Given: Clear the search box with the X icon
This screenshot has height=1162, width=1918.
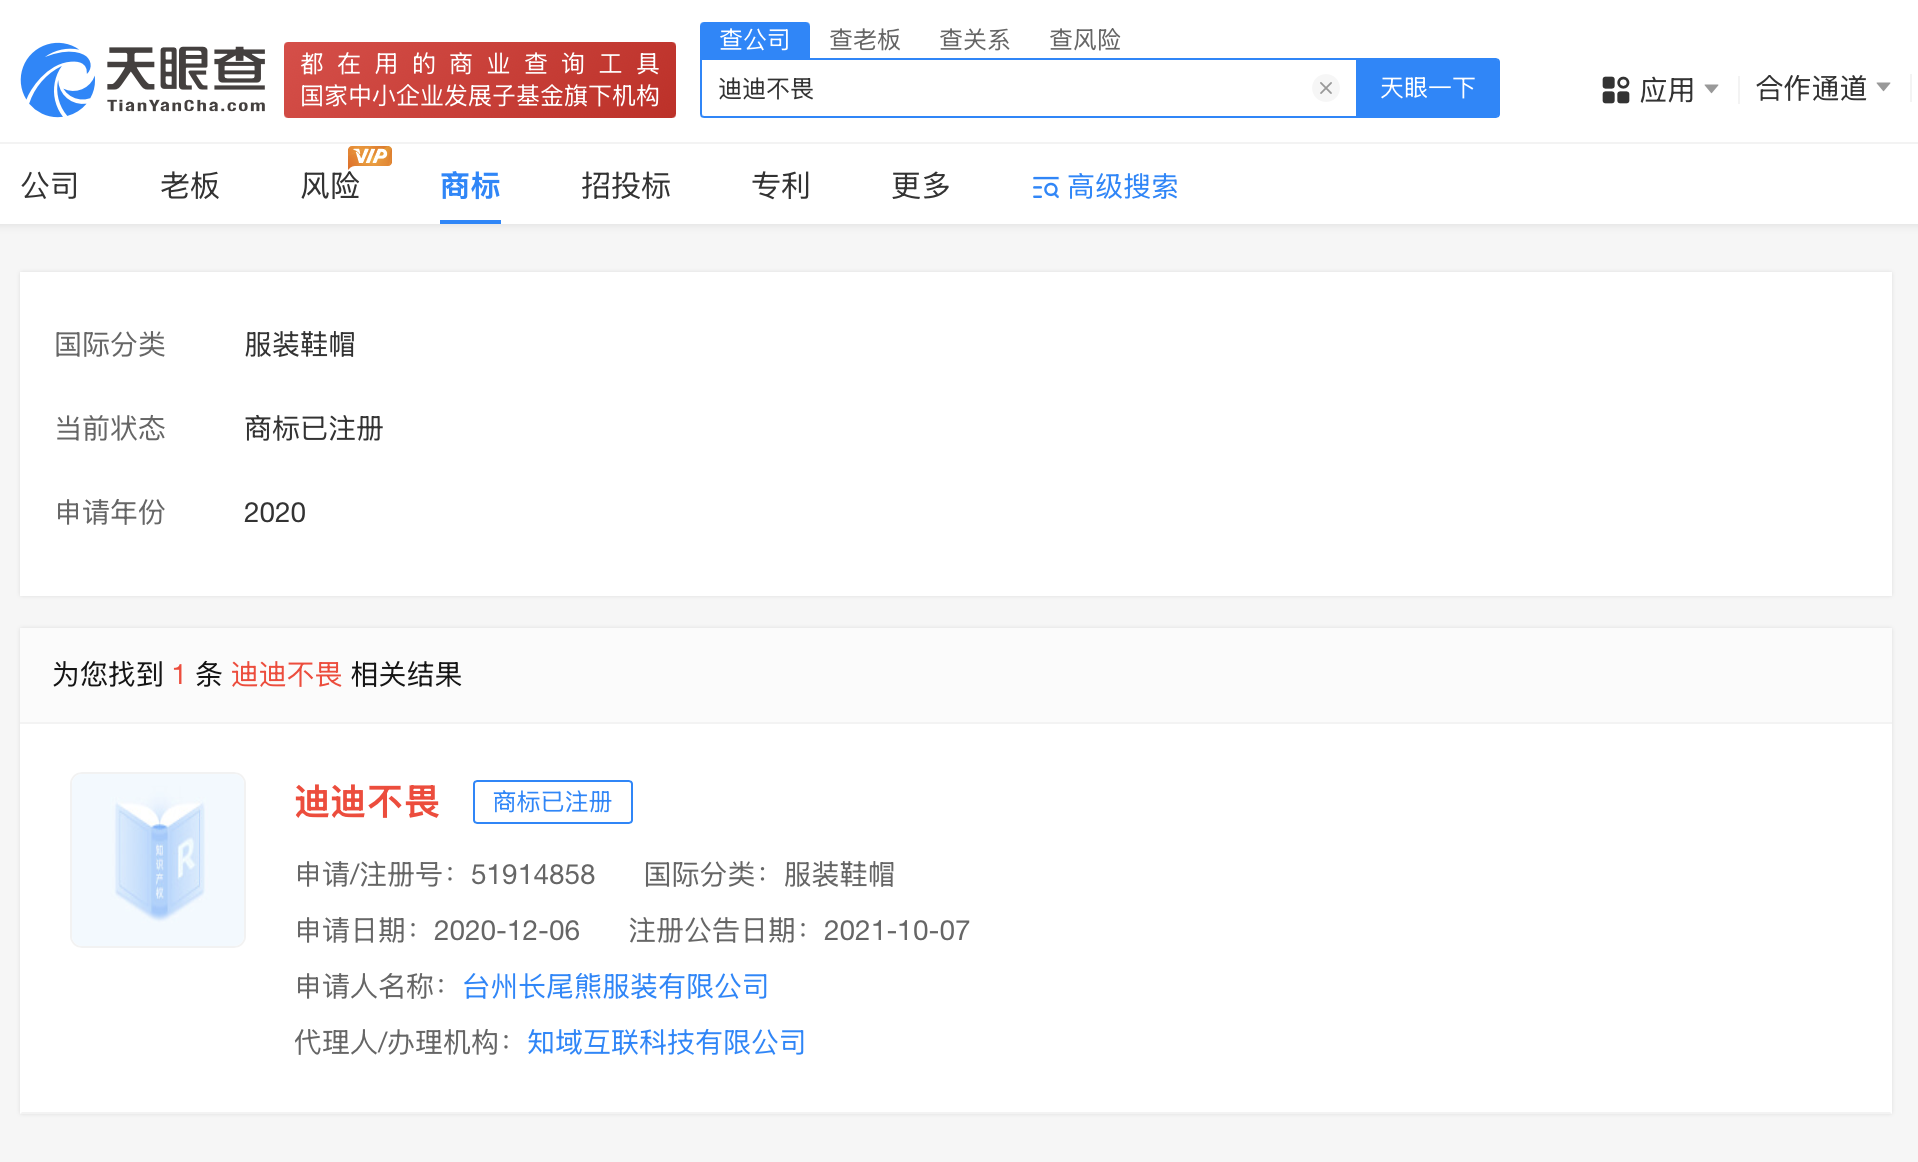Looking at the screenshot, I should tap(1326, 88).
